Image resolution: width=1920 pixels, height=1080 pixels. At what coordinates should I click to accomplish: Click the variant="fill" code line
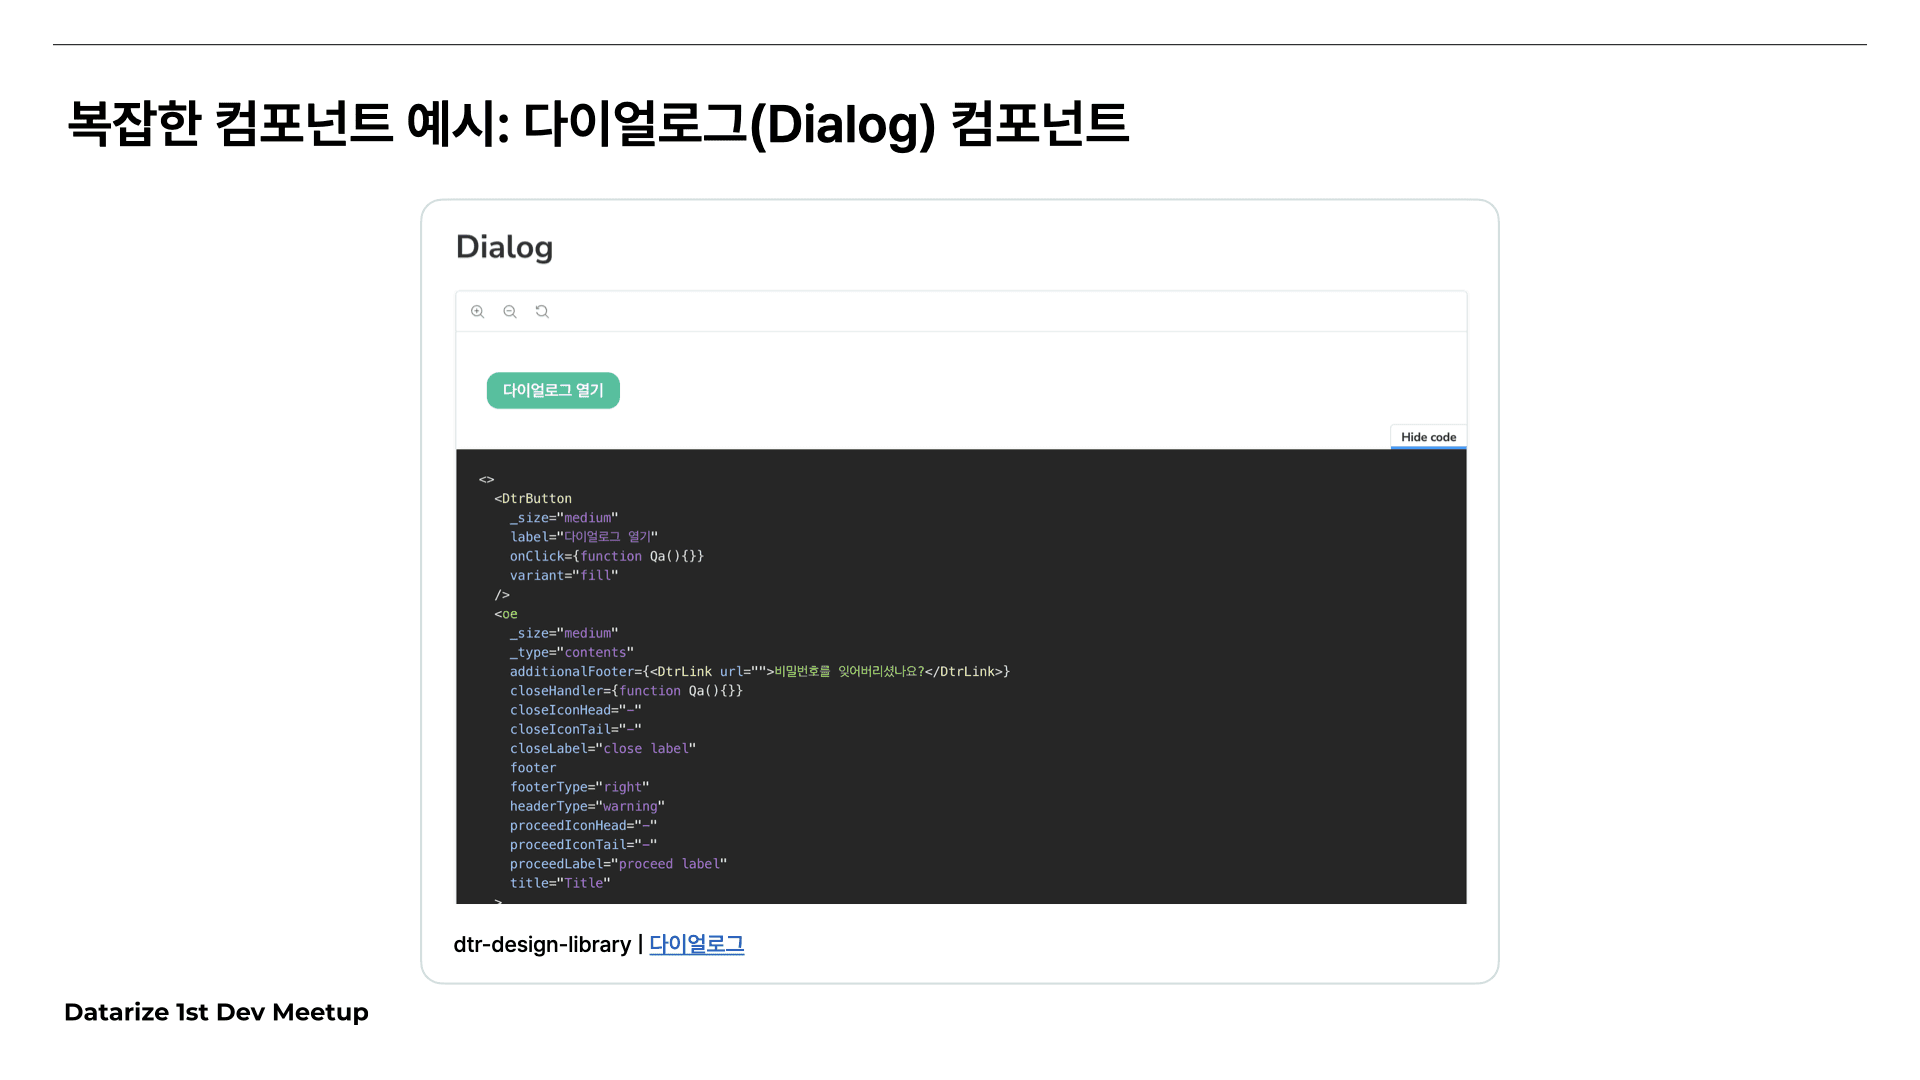tap(564, 575)
